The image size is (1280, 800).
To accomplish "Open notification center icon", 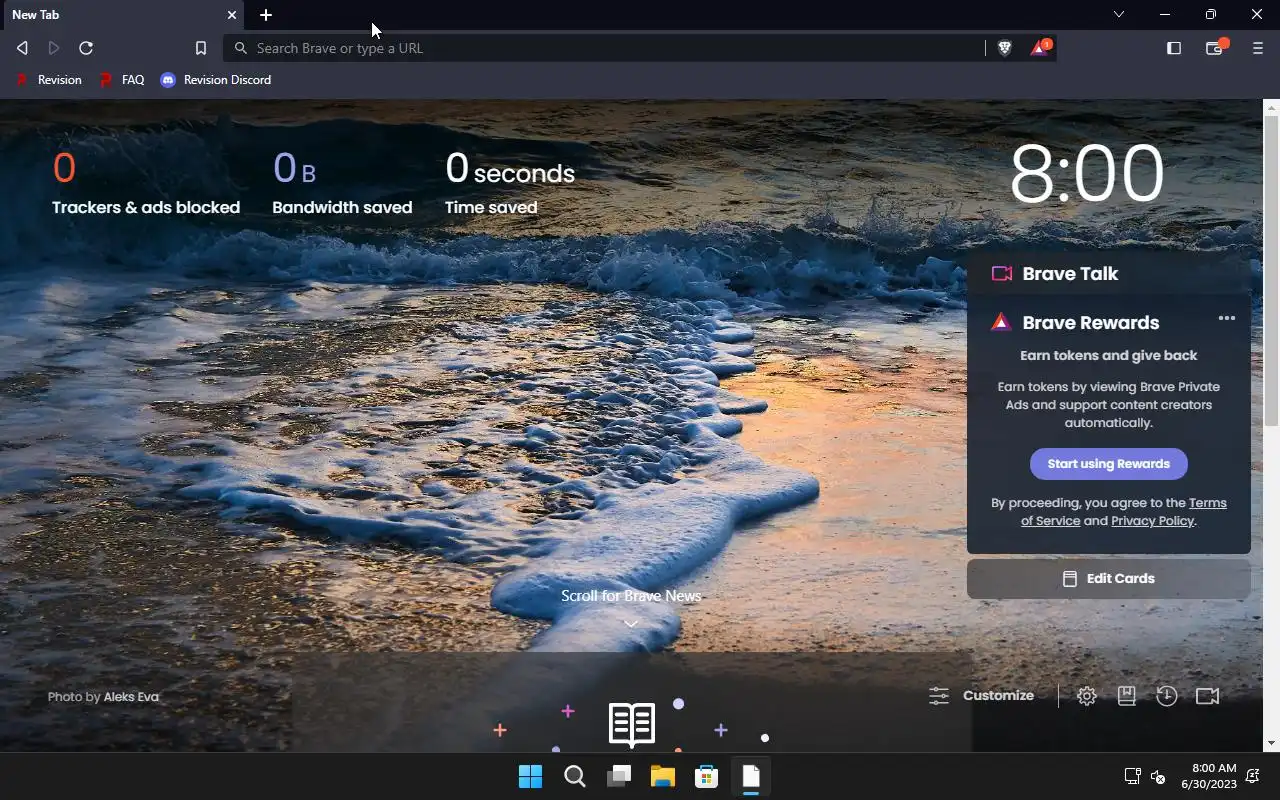I will pyautogui.click(x=1254, y=776).
